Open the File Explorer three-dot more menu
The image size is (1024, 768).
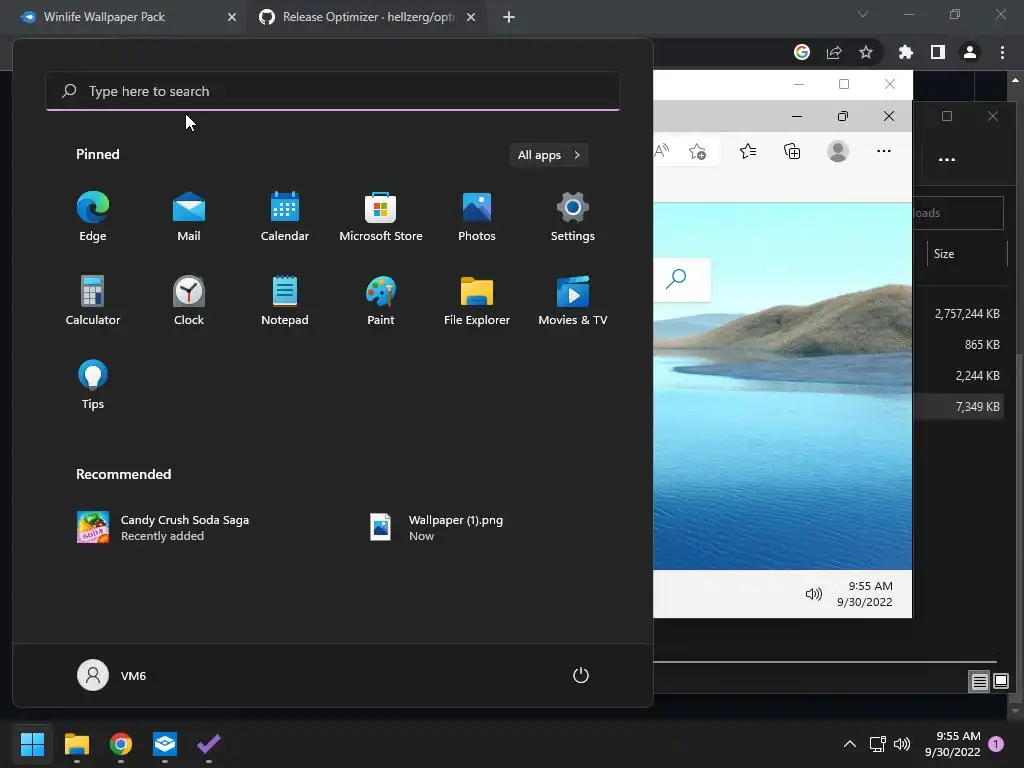947,159
